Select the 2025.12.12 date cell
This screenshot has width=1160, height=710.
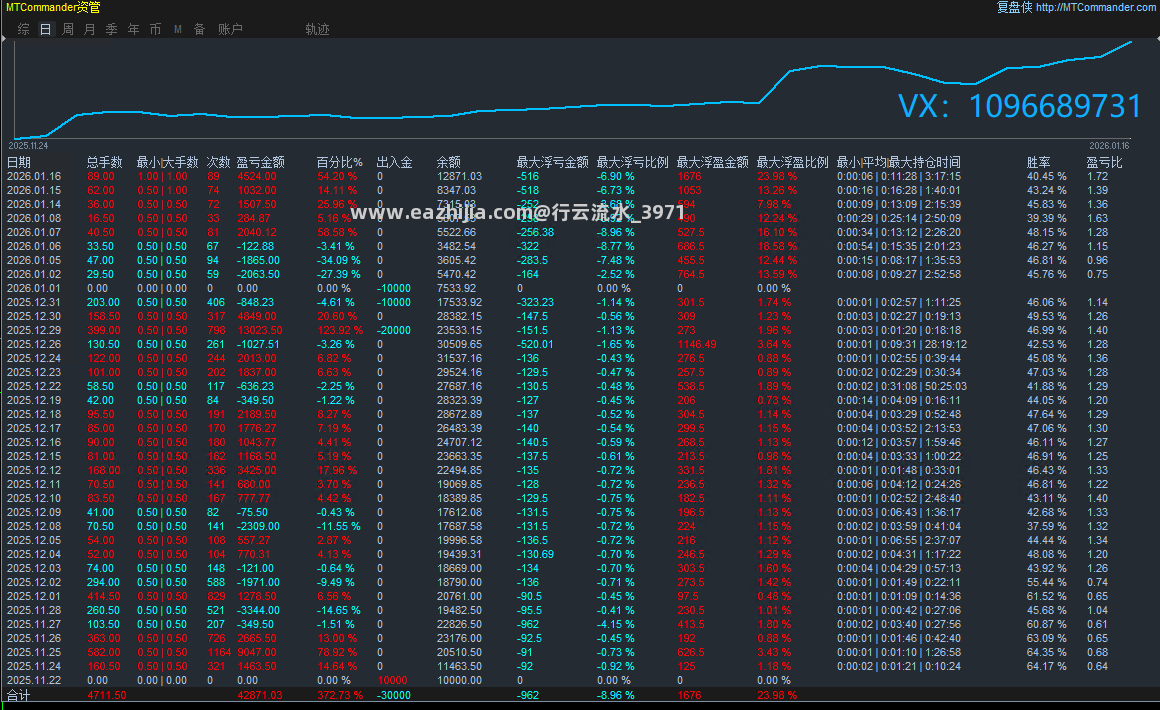tap(34, 470)
